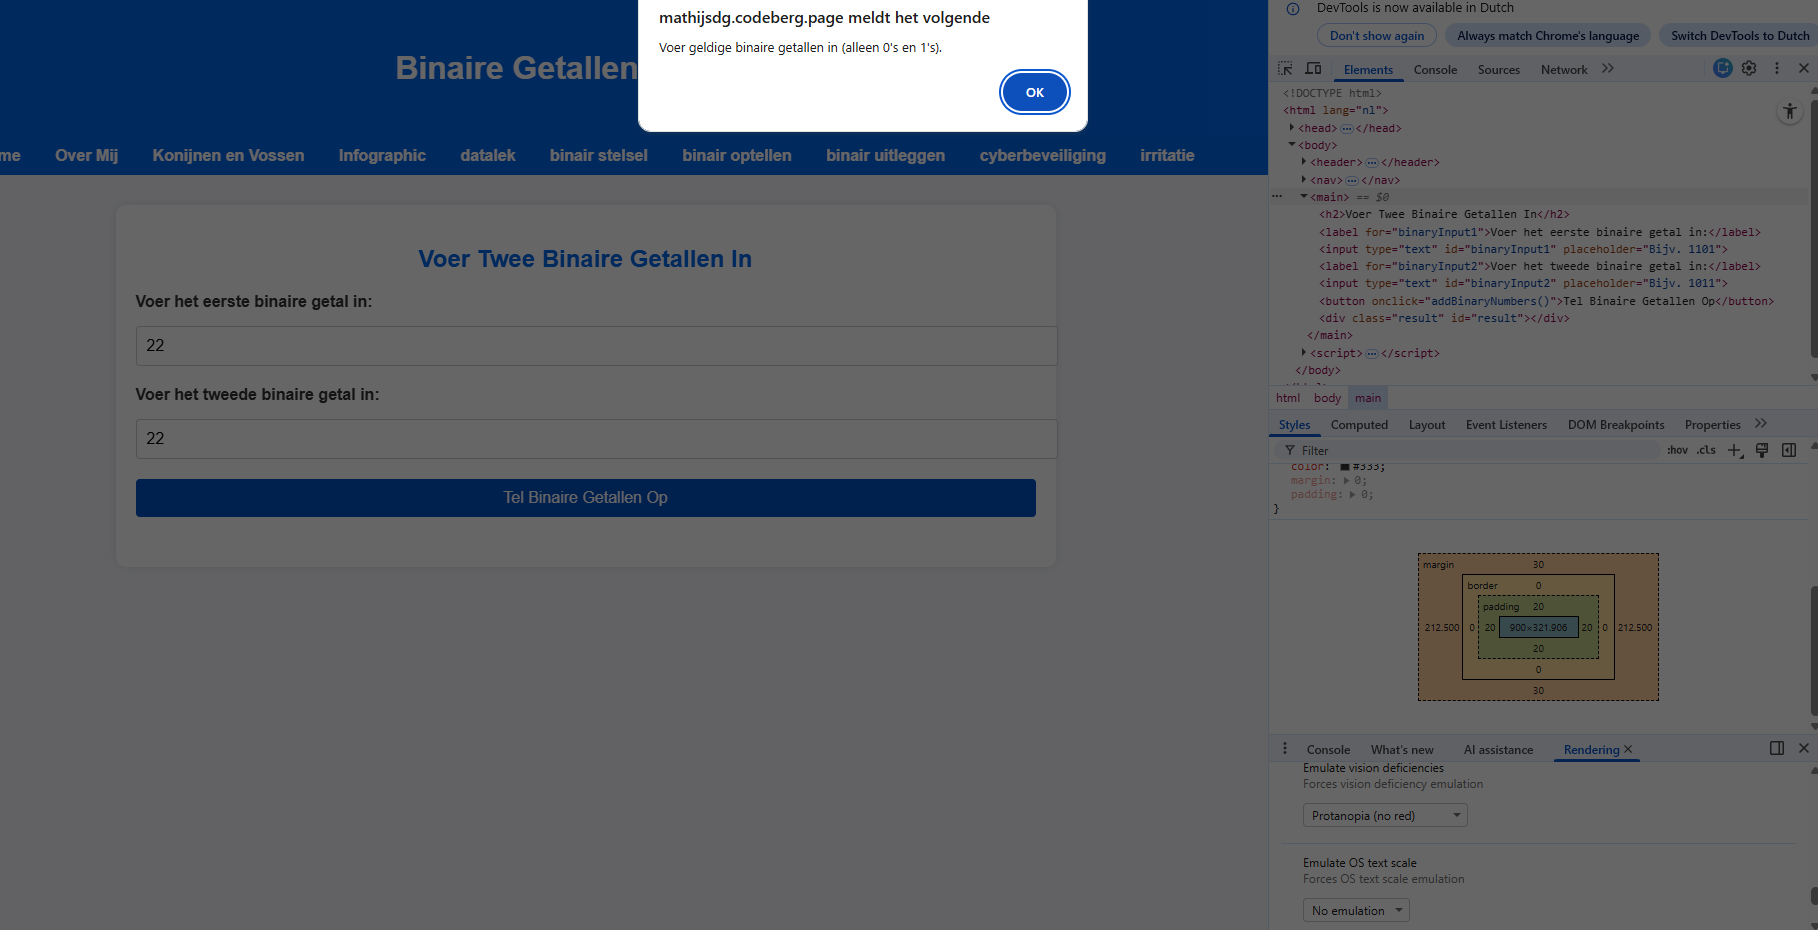
Task: Collapse the main element node
Action: (1304, 197)
